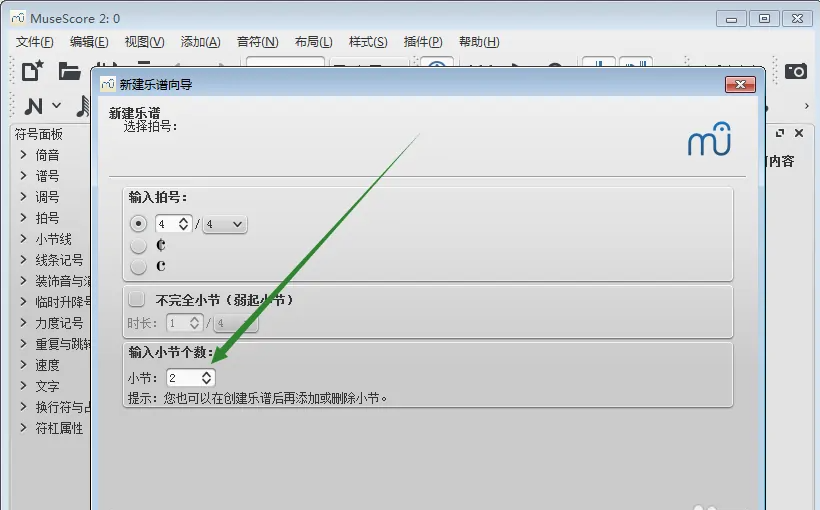
Task: Click the 输入拍号 group label
Action: click(158, 197)
